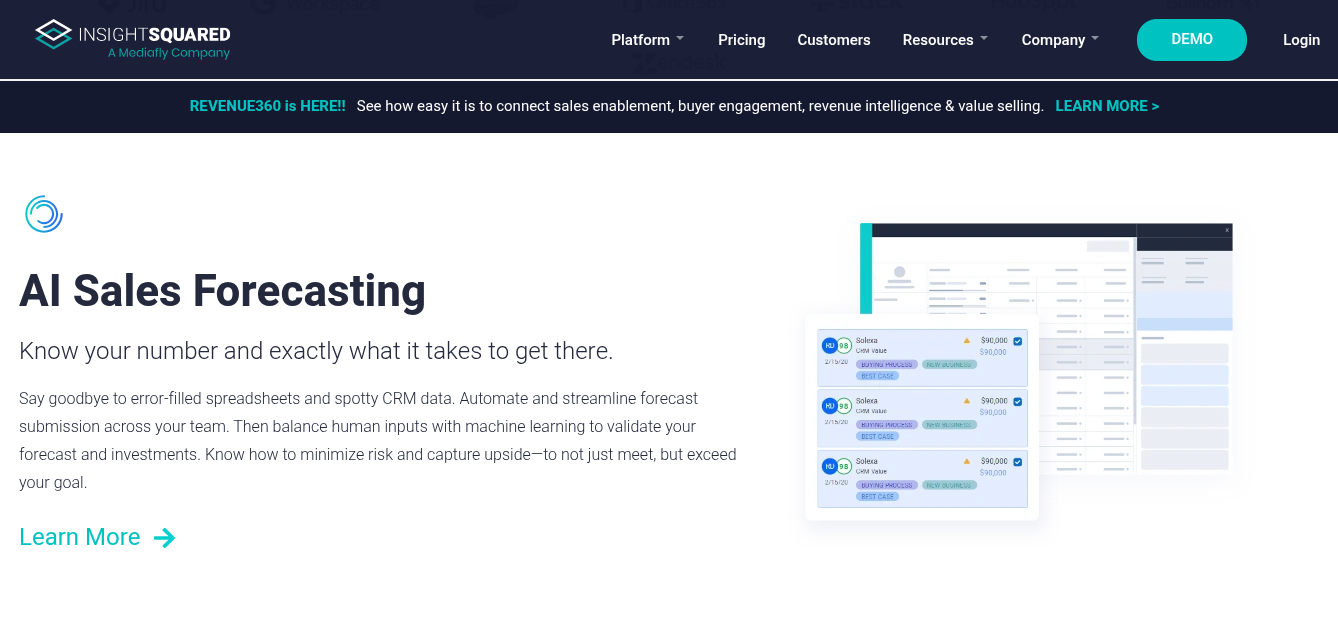Select Pricing in the navigation bar
Screen dimensions: 1338x618
[741, 40]
